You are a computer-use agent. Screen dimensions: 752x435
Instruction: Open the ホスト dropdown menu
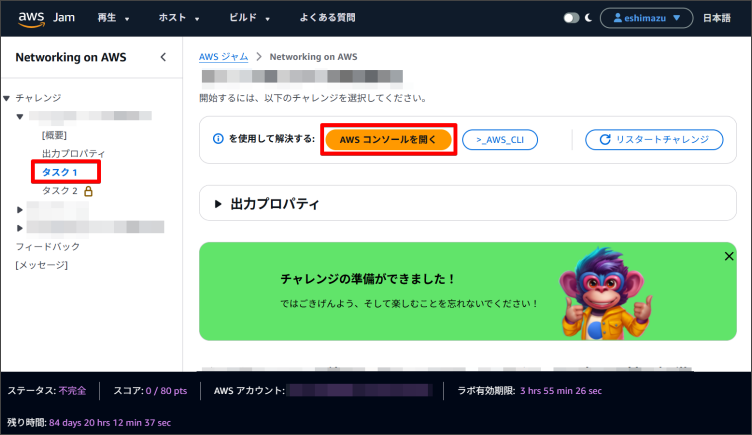click(x=178, y=18)
